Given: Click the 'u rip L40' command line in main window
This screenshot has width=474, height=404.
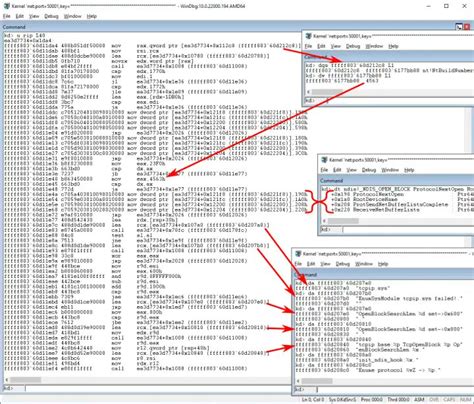Looking at the screenshot, I should (x=24, y=35).
